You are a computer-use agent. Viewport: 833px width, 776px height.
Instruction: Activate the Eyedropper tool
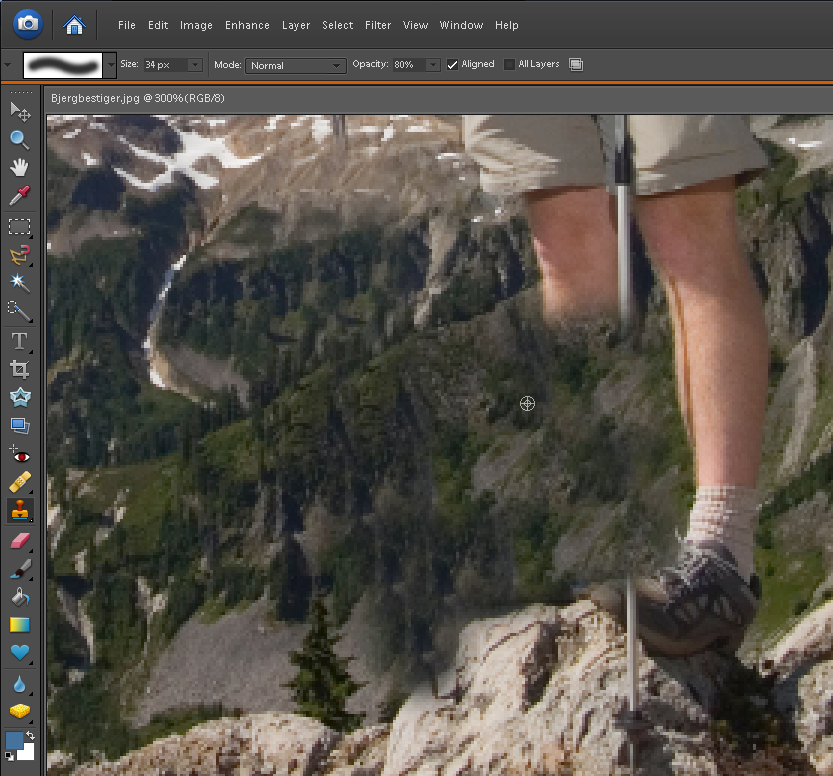click(x=20, y=196)
